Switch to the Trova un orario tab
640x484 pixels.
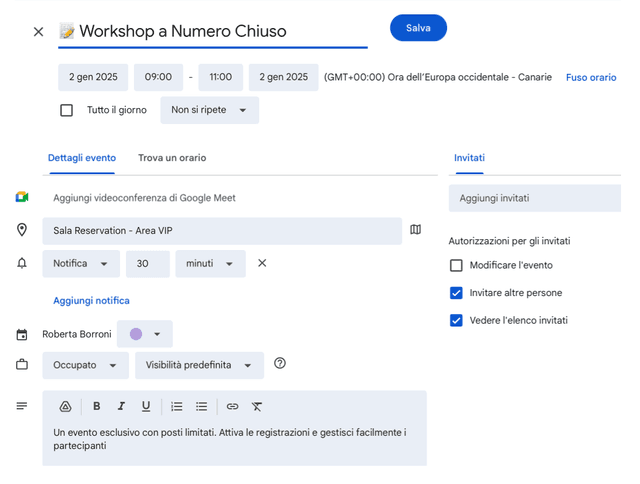[172, 158]
